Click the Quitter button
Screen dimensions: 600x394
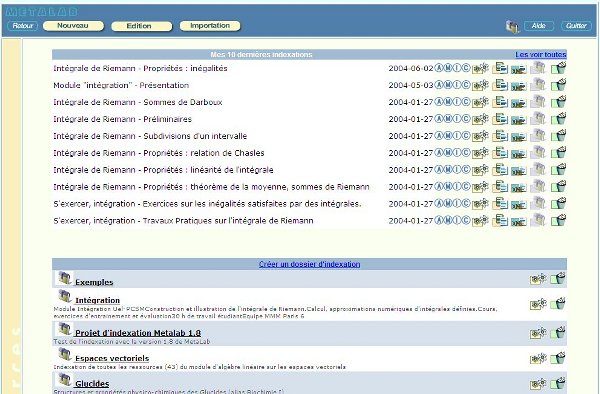(x=576, y=26)
